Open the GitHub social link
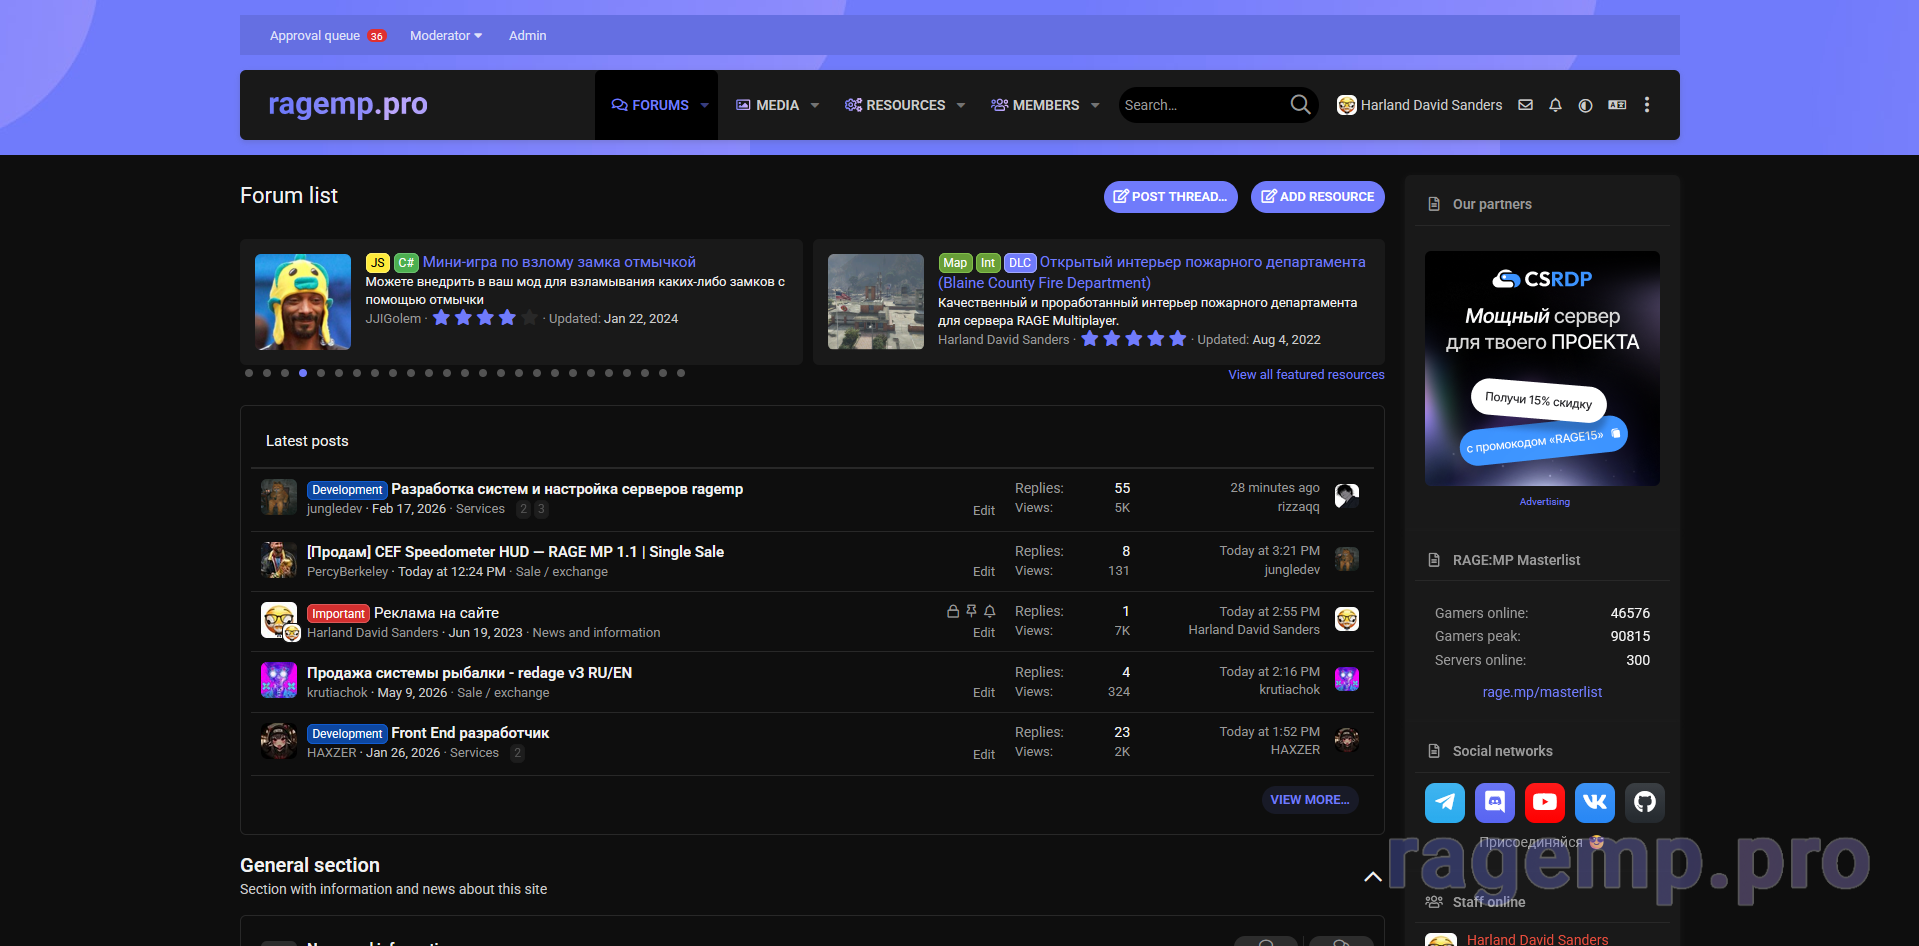 tap(1645, 802)
